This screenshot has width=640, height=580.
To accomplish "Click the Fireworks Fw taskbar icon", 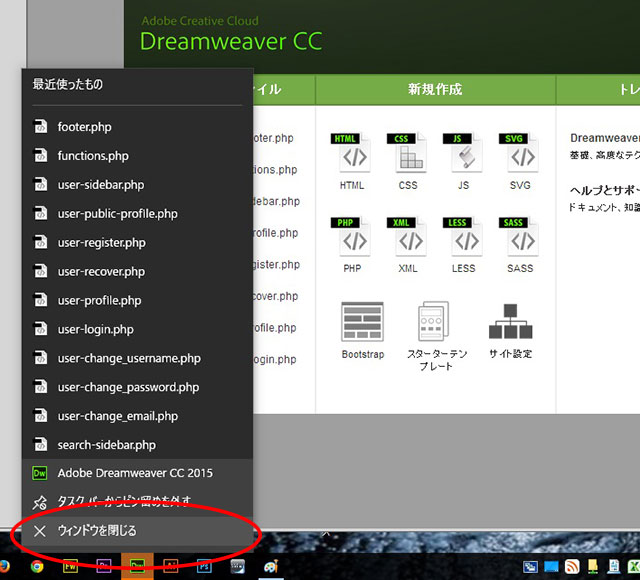I will pyautogui.click(x=70, y=567).
